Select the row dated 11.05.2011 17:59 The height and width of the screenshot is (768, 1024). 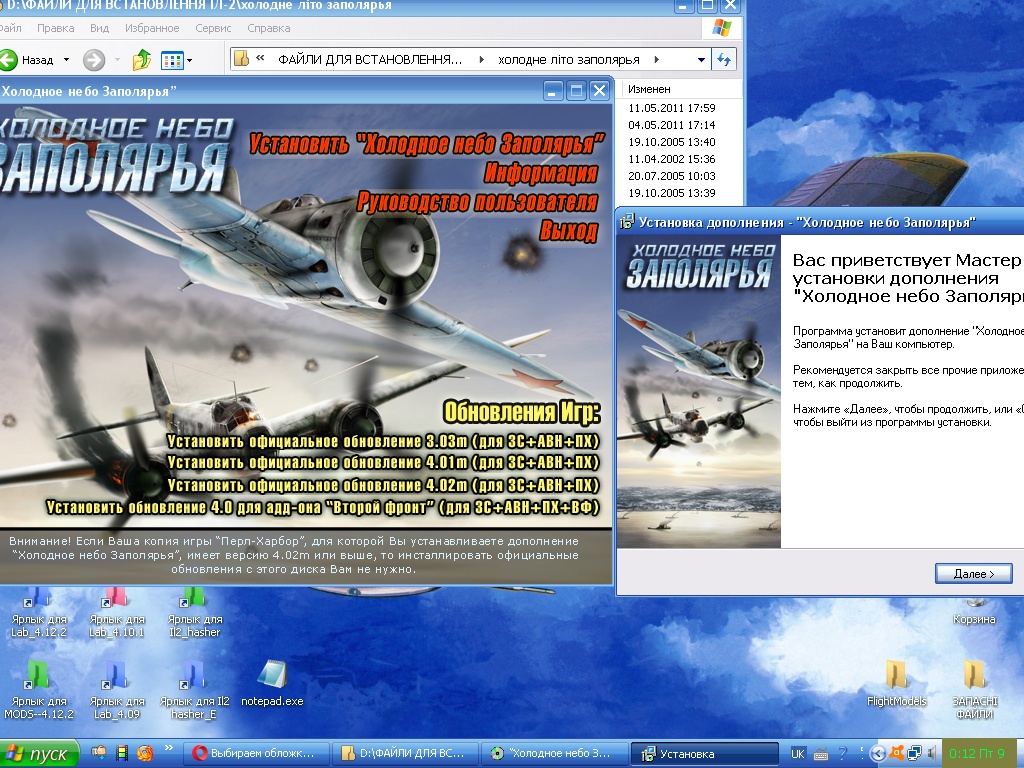point(671,108)
